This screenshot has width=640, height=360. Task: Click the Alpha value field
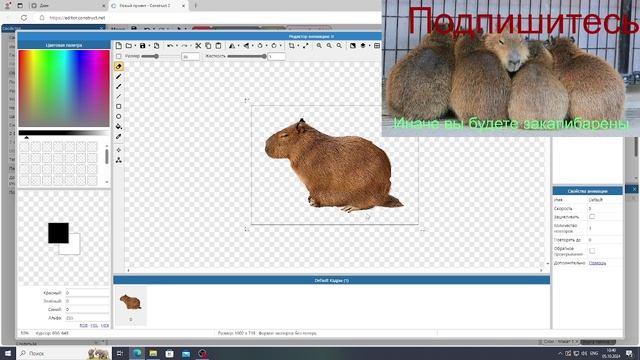point(87,318)
